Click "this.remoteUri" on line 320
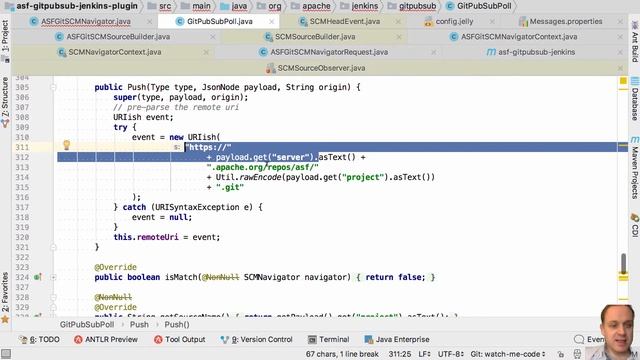The height and width of the screenshot is (360, 640). 146,237
